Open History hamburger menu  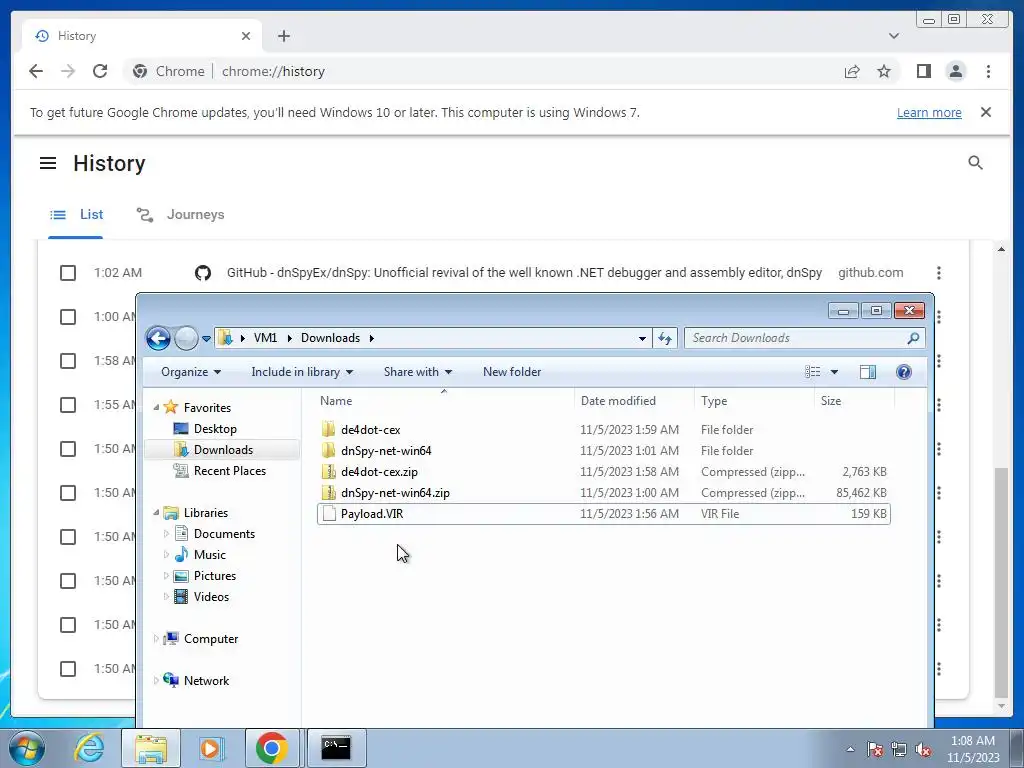(x=48, y=163)
